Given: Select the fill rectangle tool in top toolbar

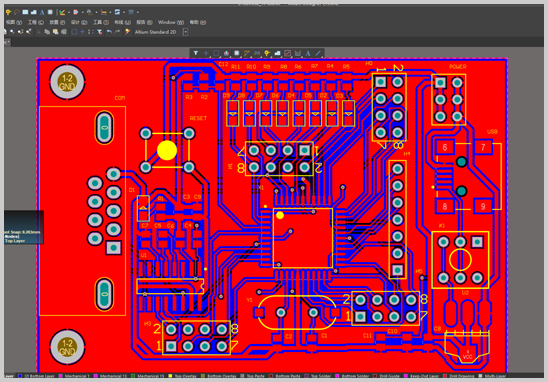Looking at the screenshot, I should pyautogui.click(x=25, y=12).
